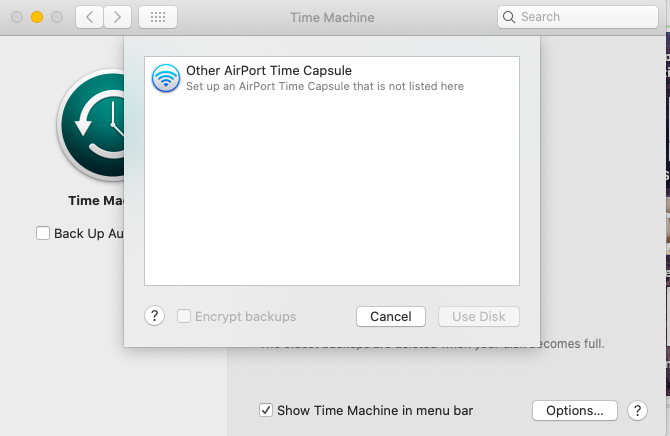Focus the Search field
This screenshot has width=670, height=436.
578,17
